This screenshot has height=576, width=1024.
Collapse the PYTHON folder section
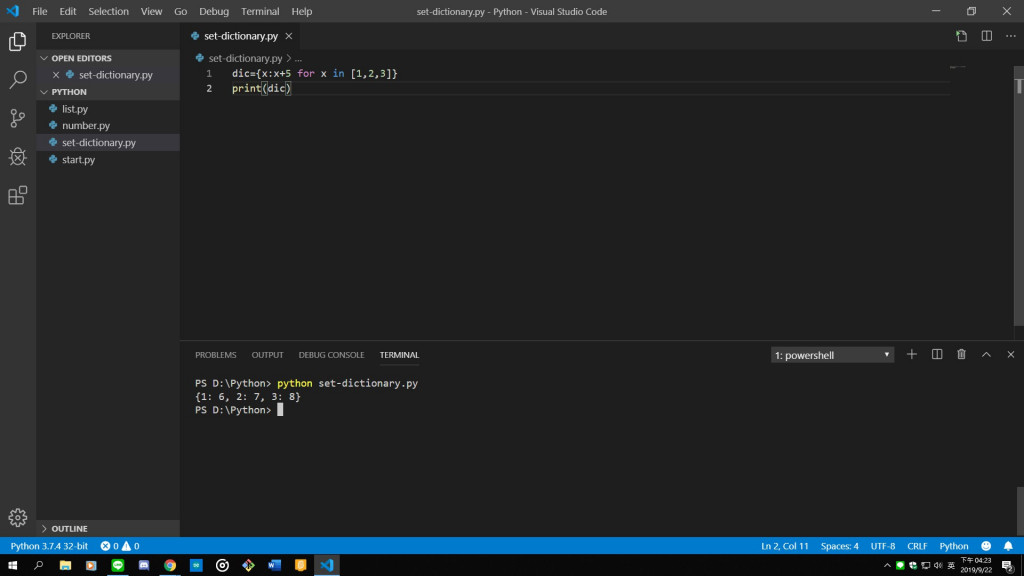108,92
